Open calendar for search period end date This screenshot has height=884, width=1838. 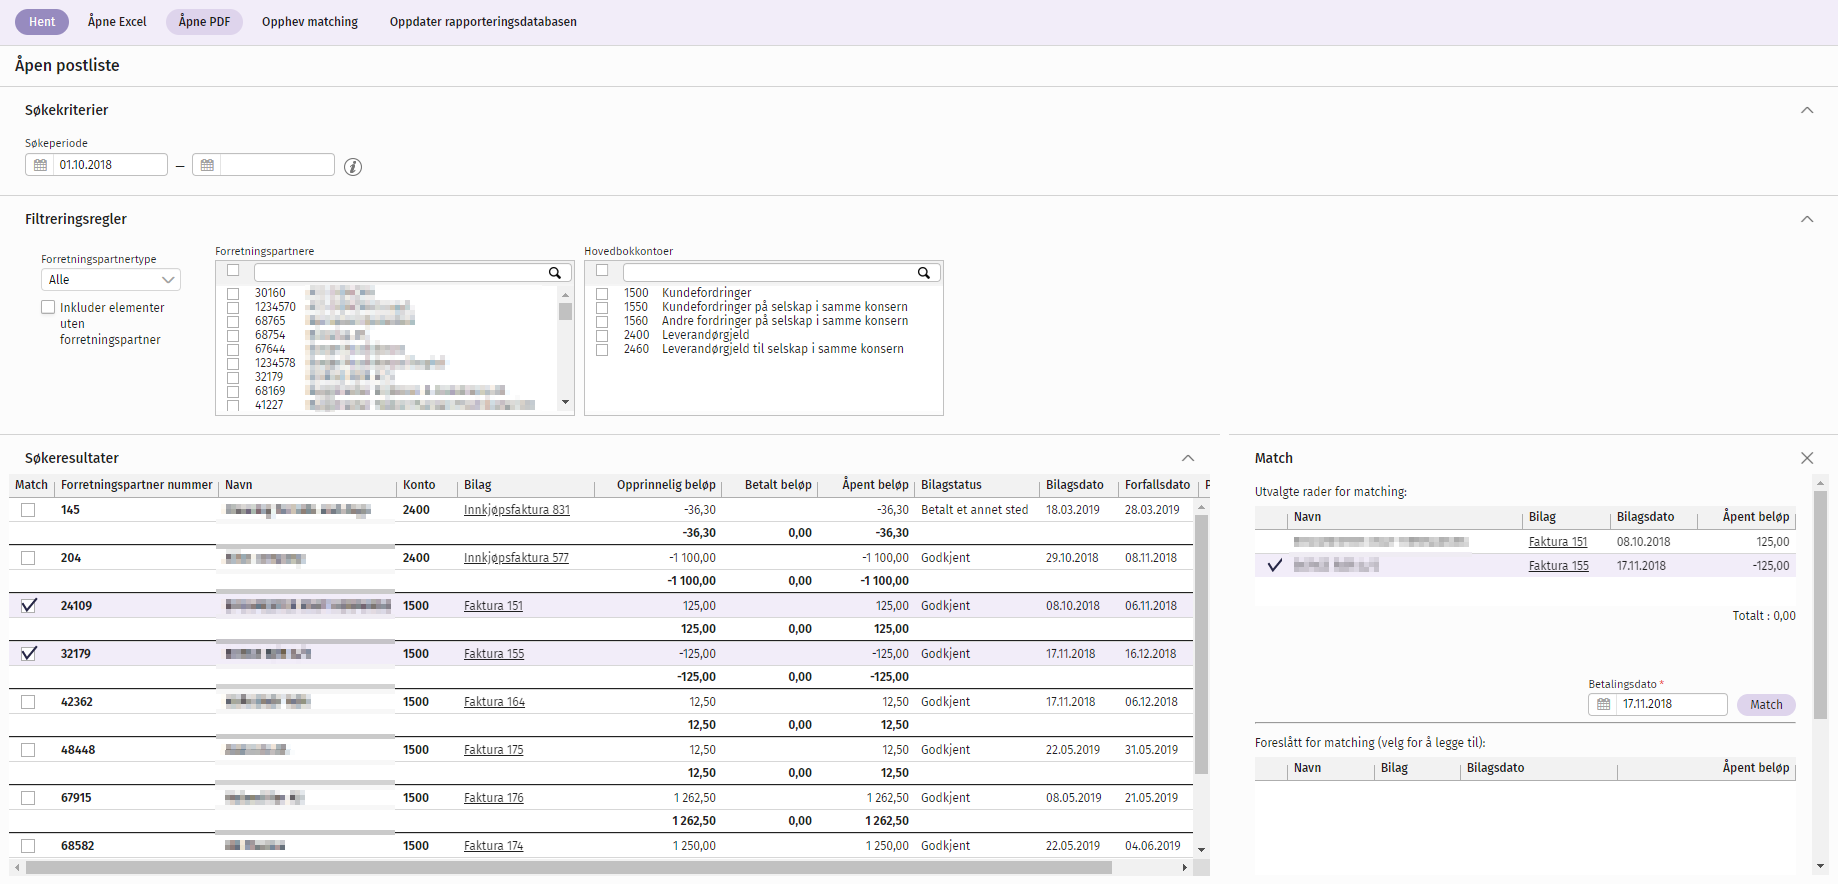pos(207,165)
